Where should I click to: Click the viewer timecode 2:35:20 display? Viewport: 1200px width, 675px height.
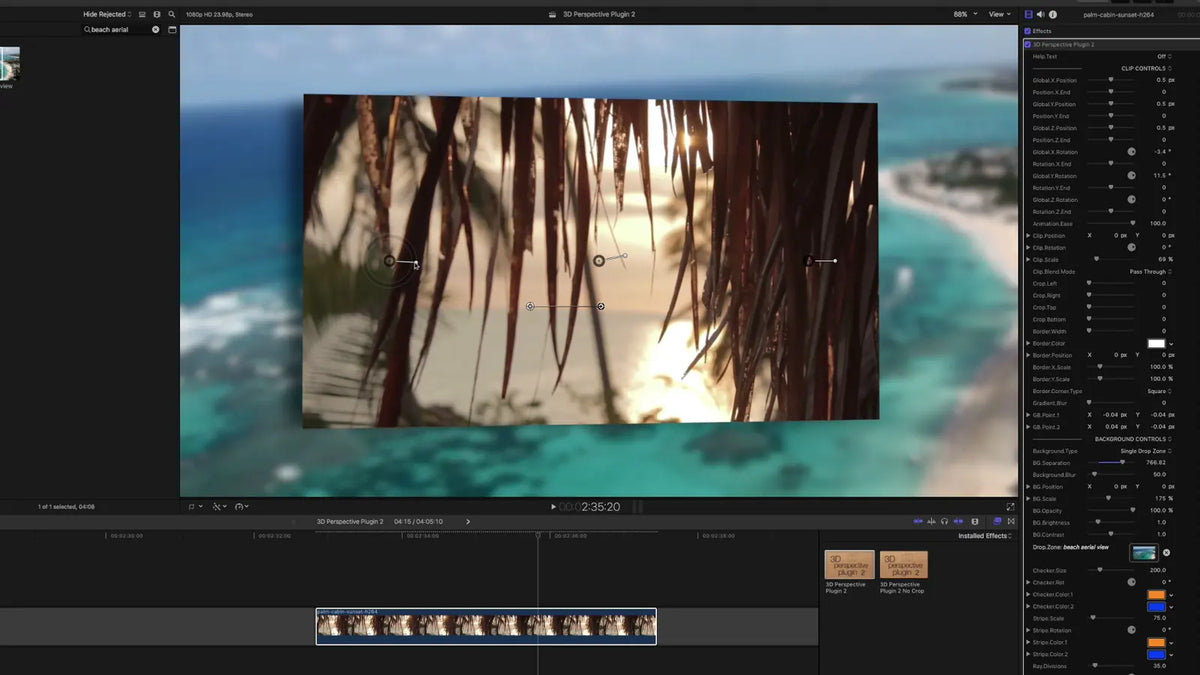(589, 507)
